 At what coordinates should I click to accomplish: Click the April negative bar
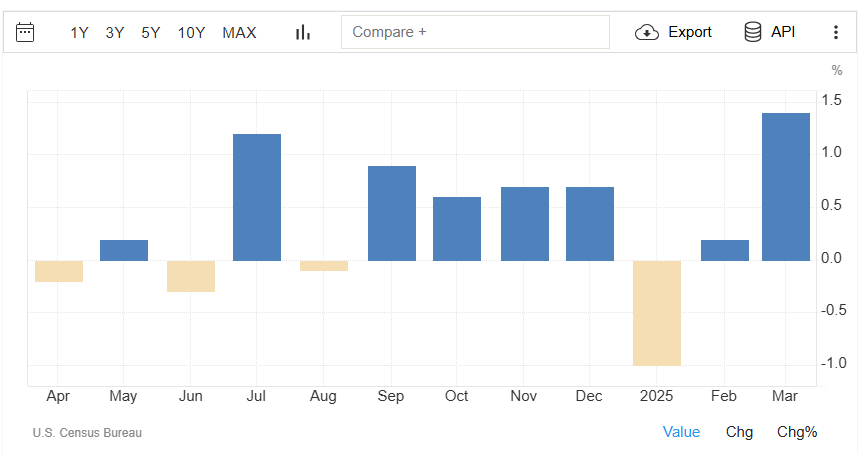click(59, 271)
